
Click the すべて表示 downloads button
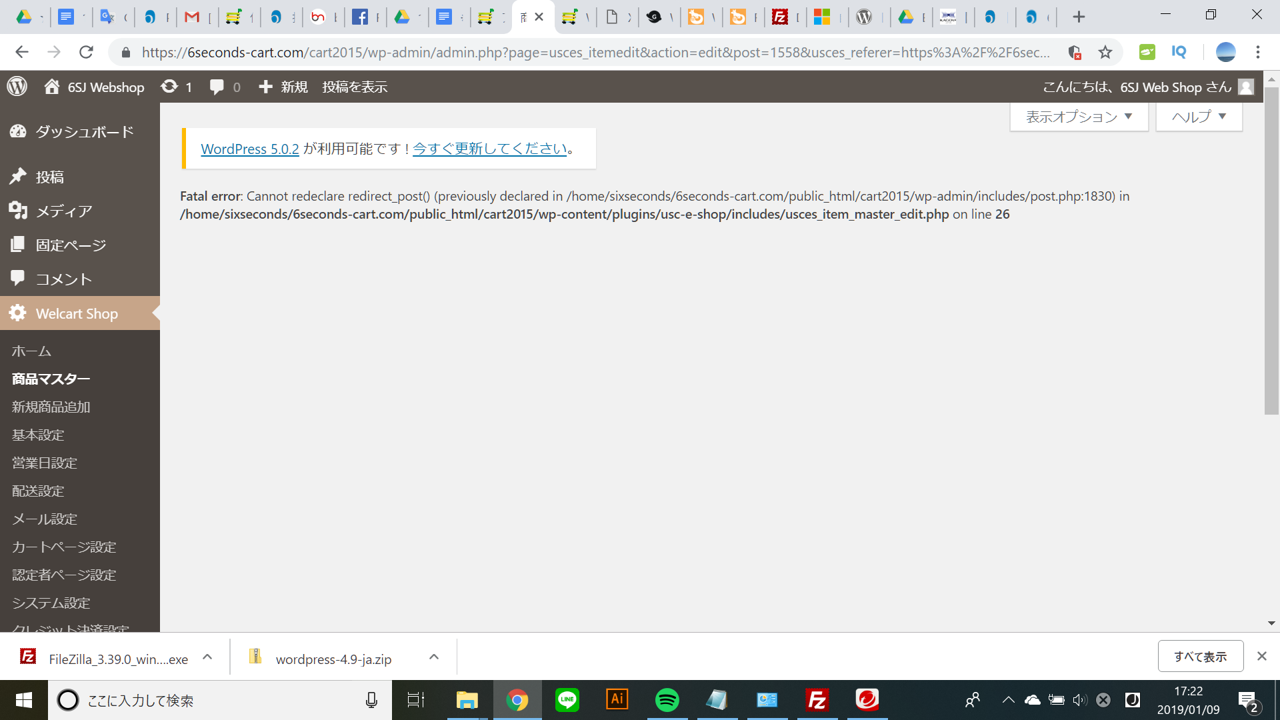[1200, 656]
